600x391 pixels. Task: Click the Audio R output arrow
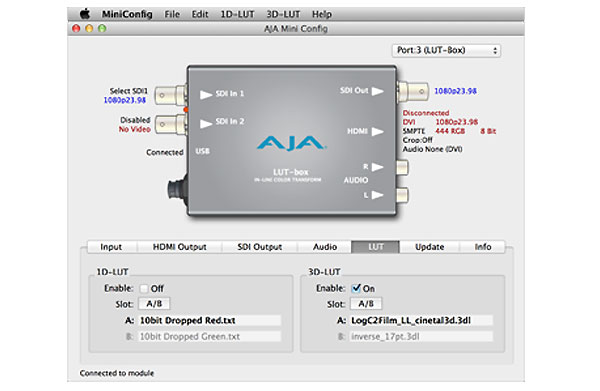(378, 167)
